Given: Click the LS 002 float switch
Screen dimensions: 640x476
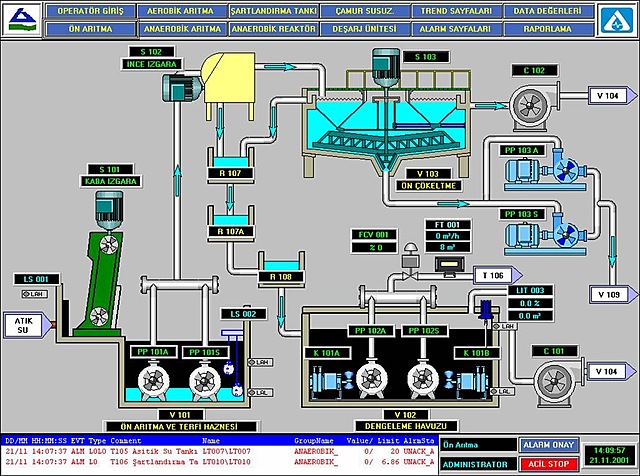Looking at the screenshot, I should pyautogui.click(x=233, y=363).
